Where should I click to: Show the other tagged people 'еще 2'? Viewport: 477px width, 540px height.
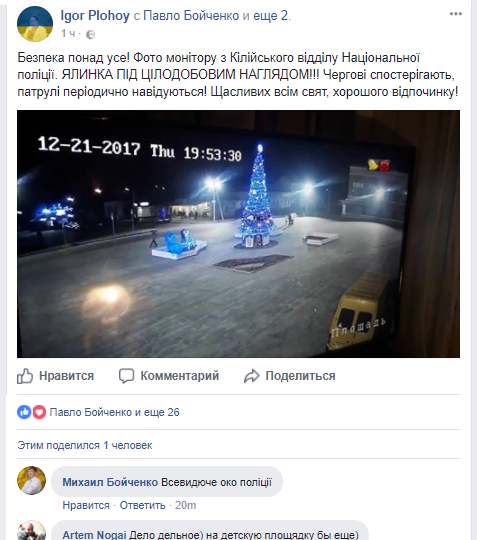pyautogui.click(x=271, y=15)
